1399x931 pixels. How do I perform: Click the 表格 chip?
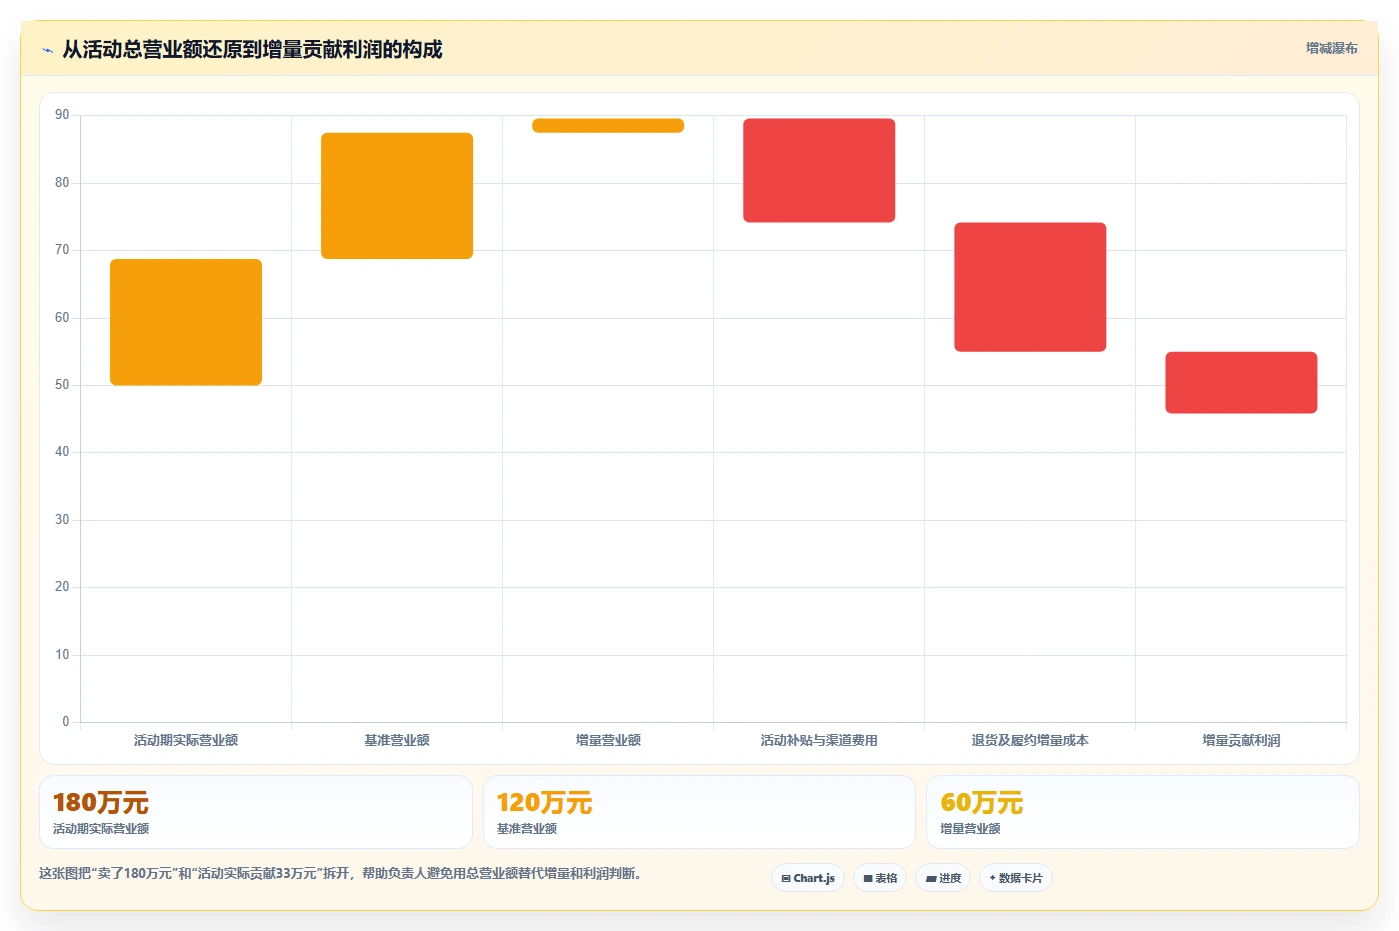[x=880, y=878]
